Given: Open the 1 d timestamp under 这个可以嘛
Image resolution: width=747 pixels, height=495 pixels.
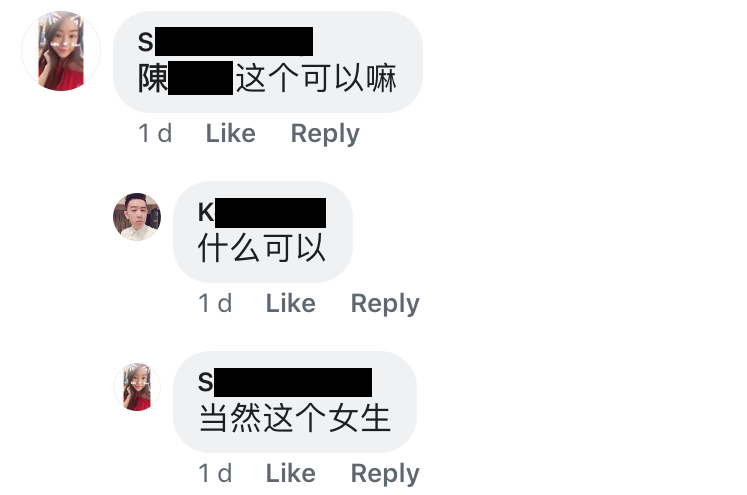Looking at the screenshot, I should click(x=155, y=133).
